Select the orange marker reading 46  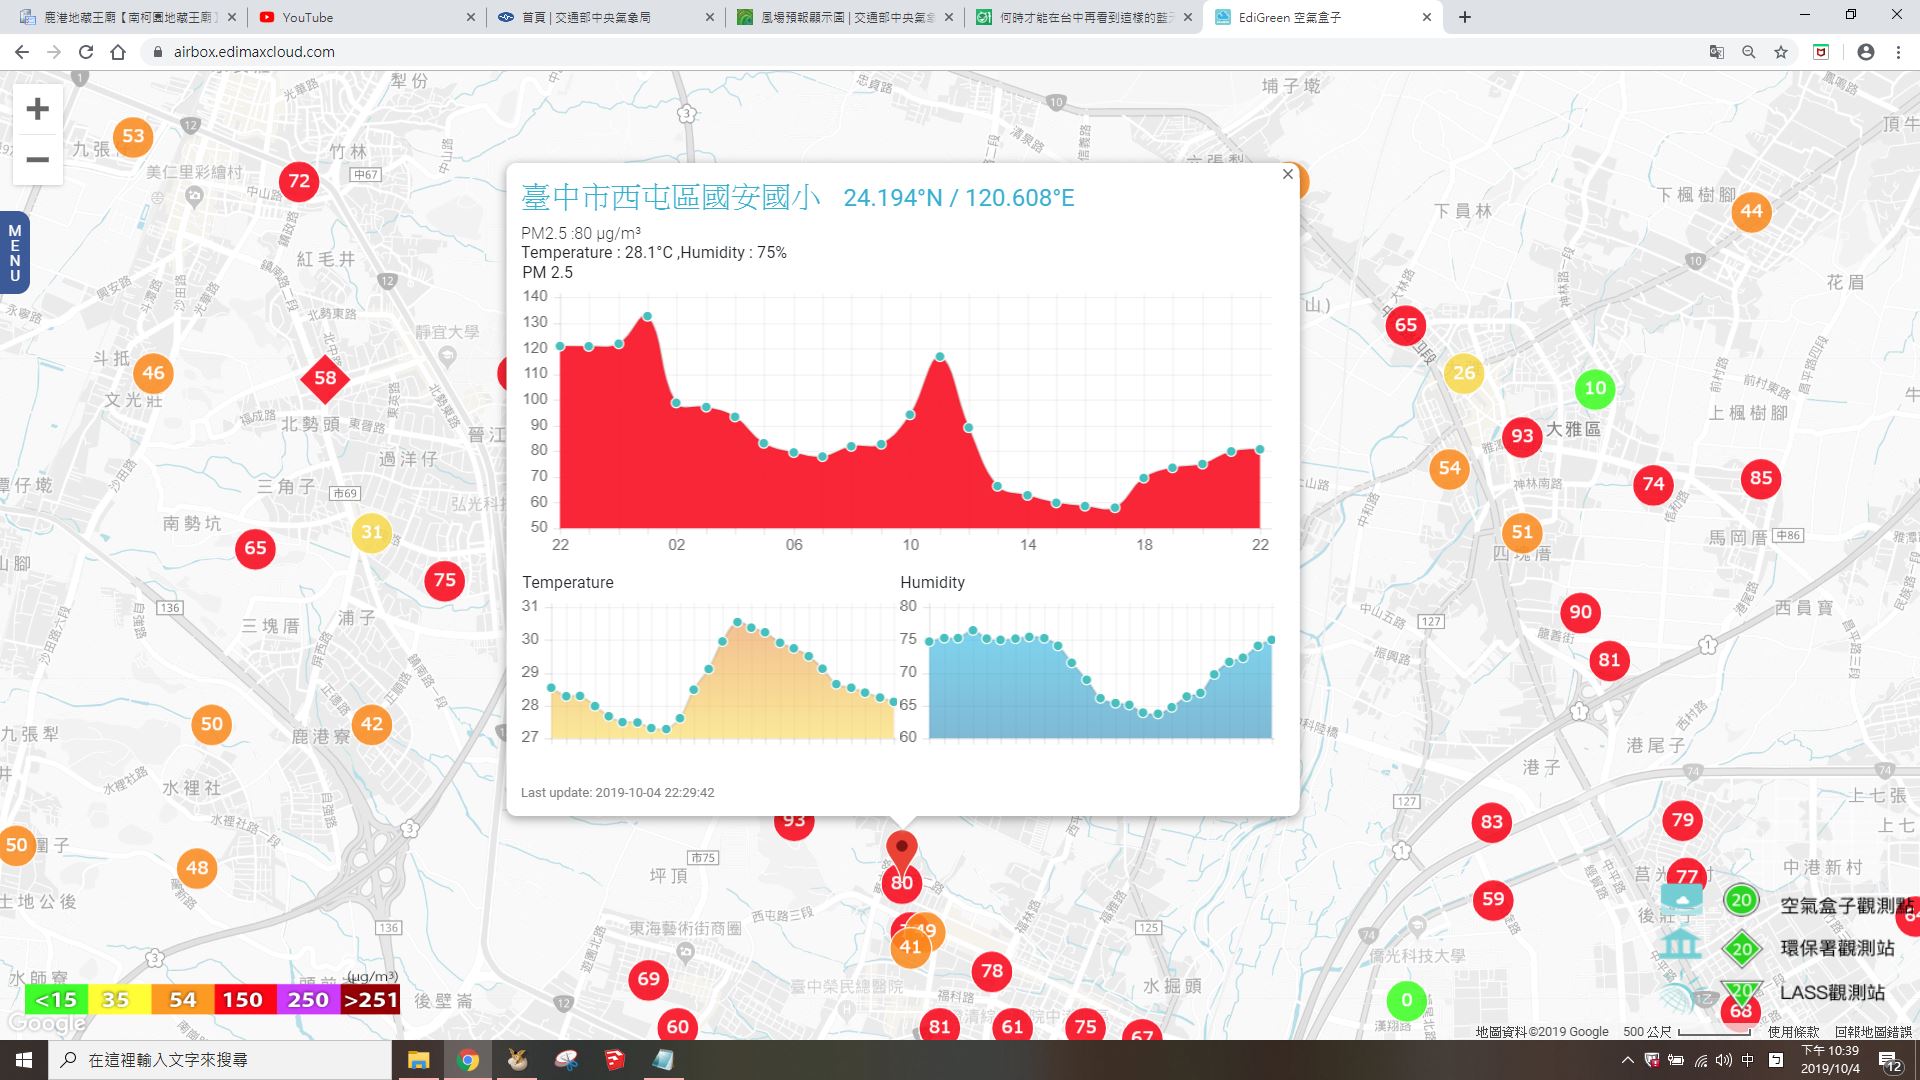coord(153,373)
